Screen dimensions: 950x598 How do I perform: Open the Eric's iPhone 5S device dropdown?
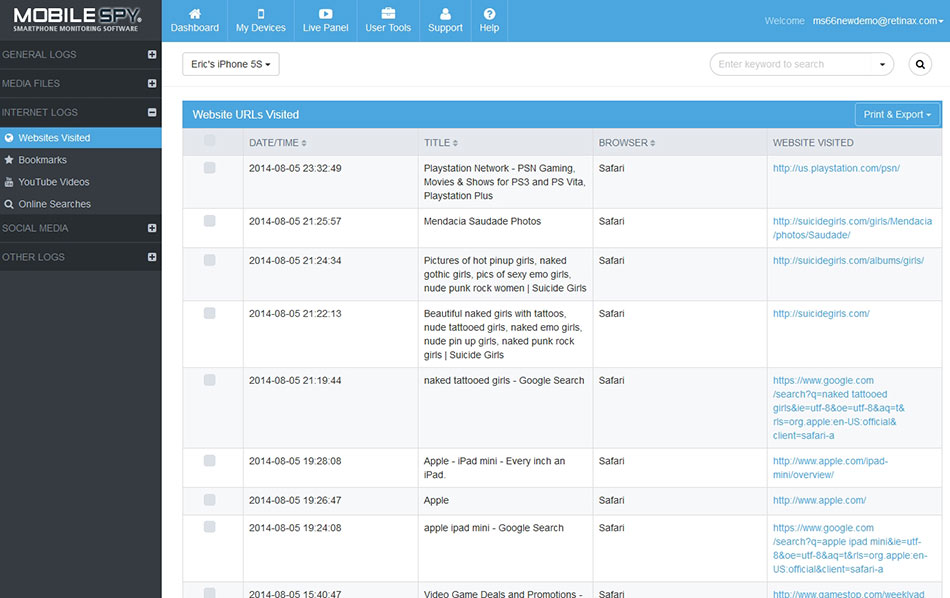[x=231, y=64]
